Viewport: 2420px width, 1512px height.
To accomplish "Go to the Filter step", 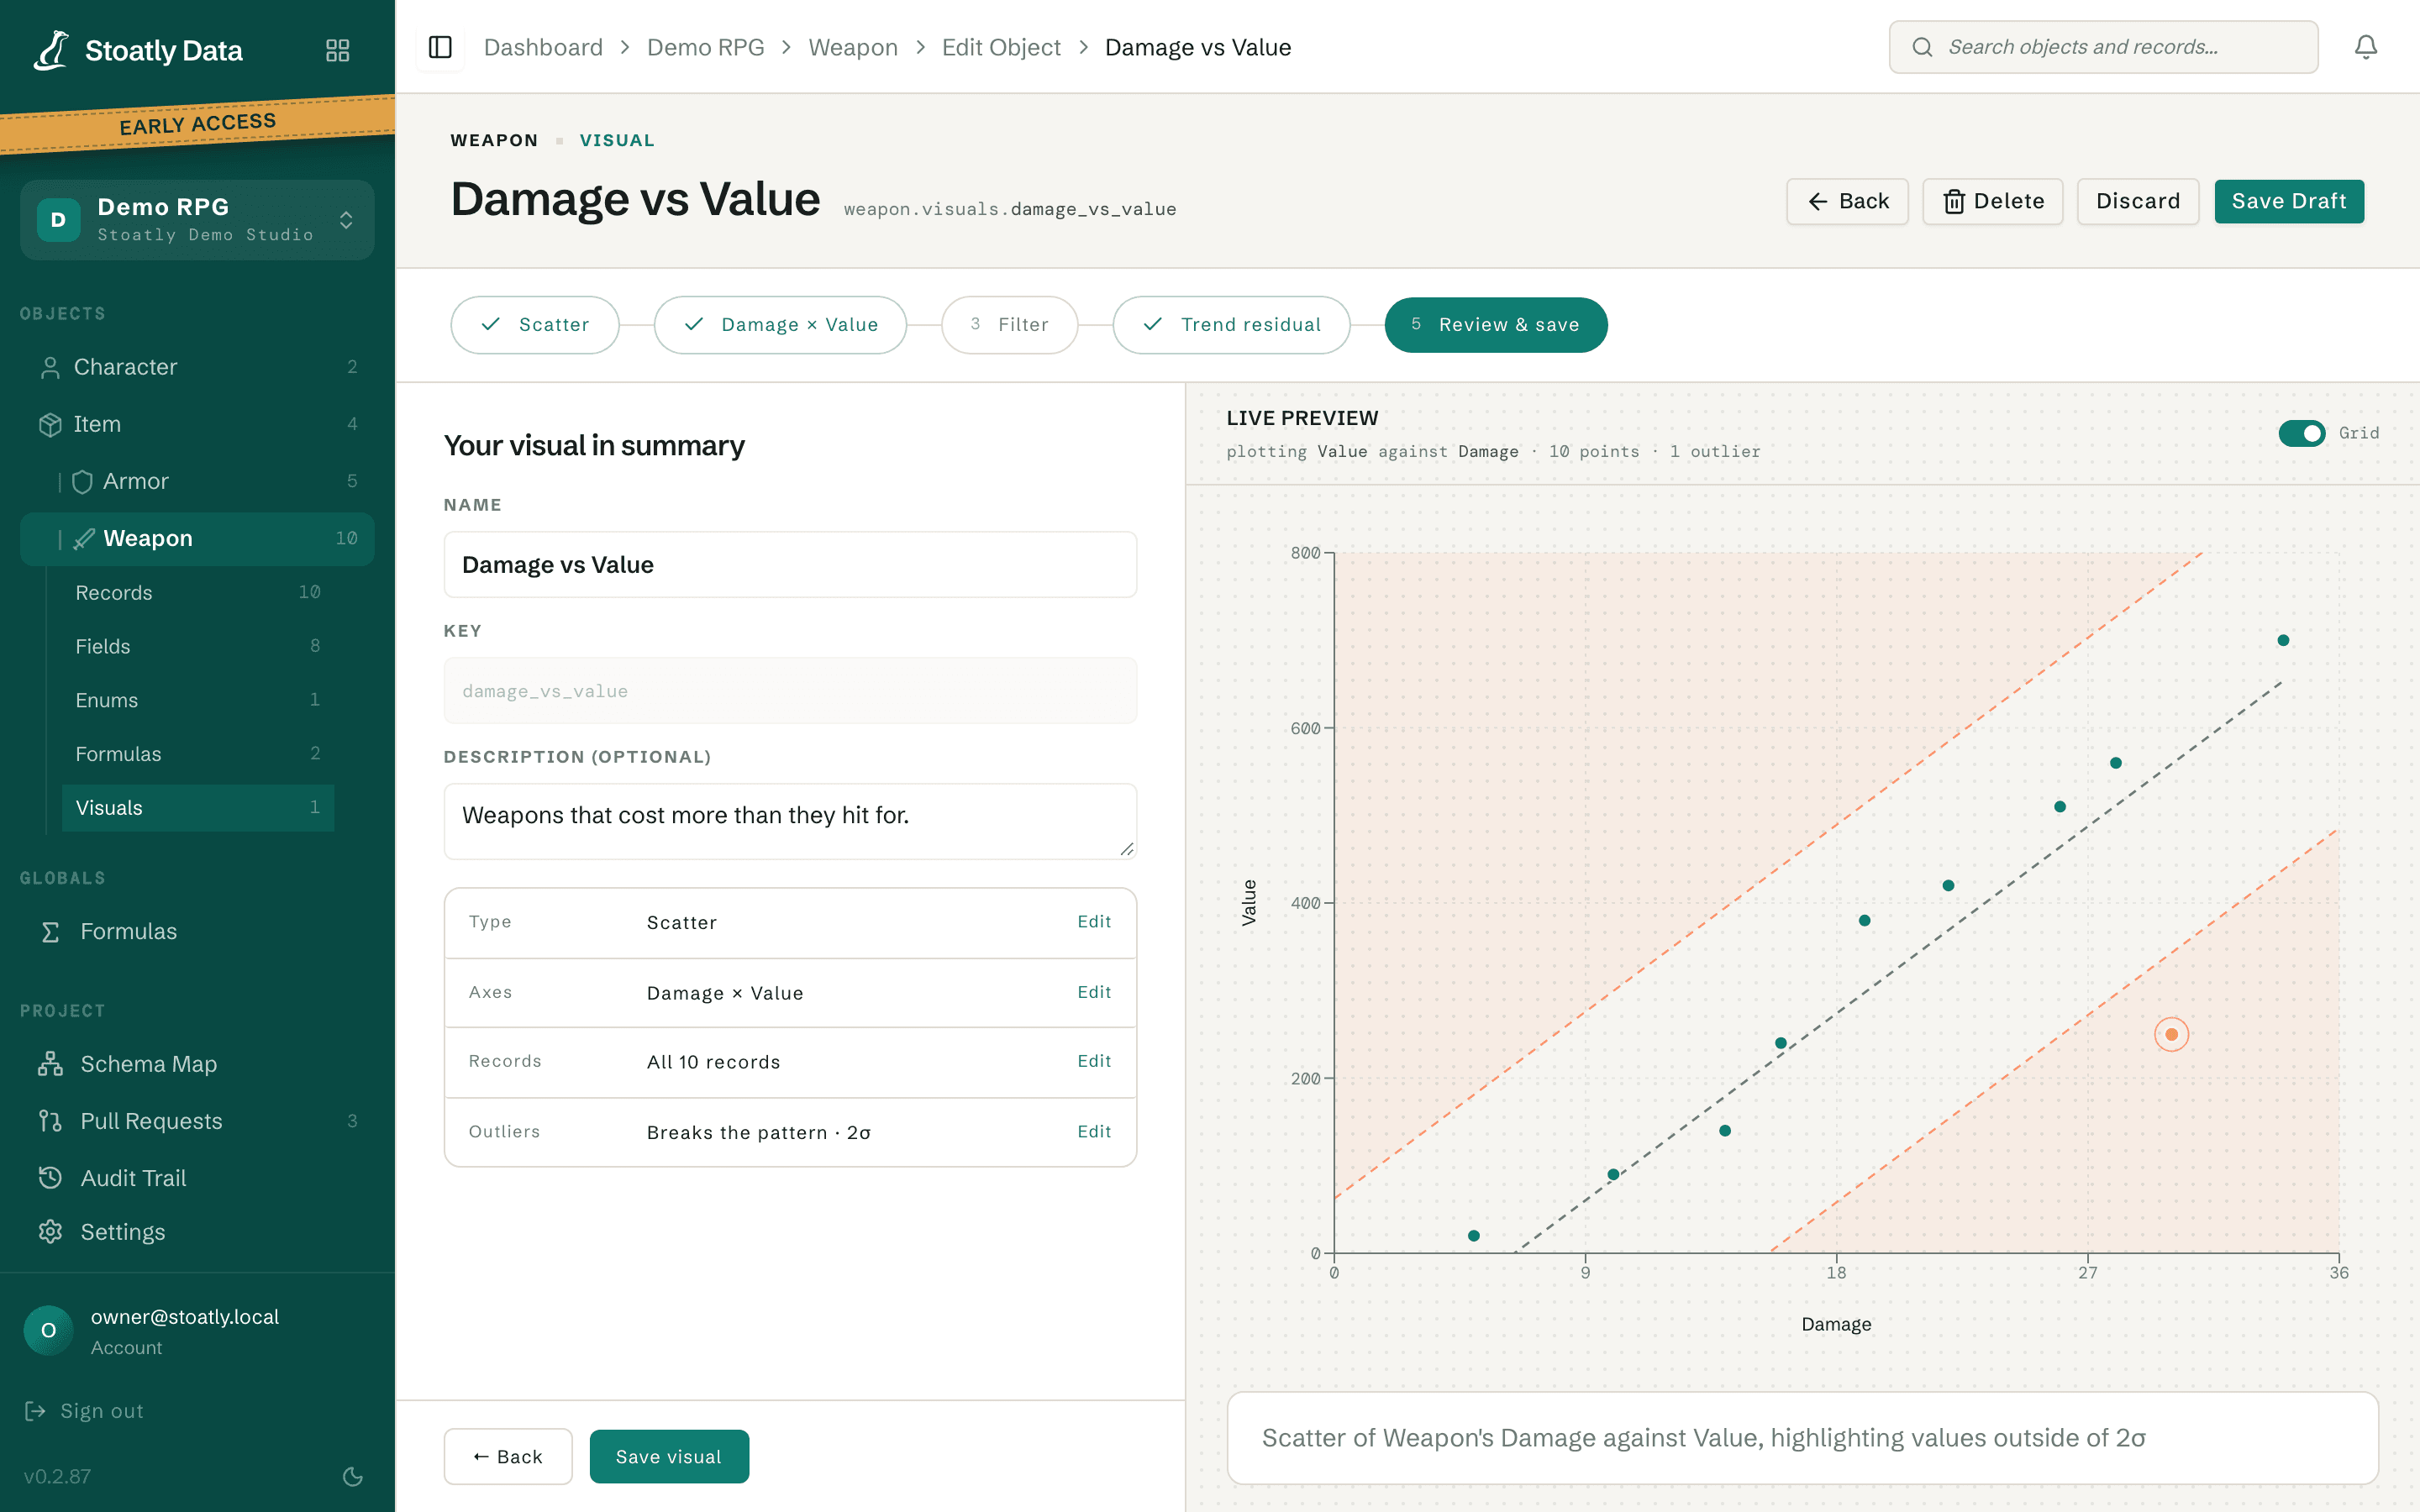I will 1009,324.
